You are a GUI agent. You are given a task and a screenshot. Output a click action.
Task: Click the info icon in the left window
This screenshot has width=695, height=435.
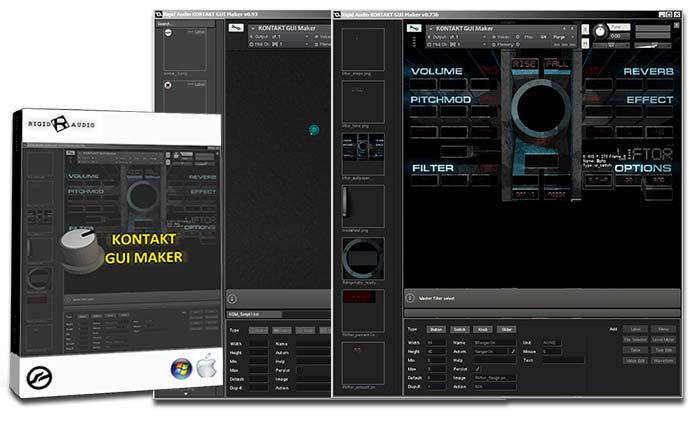[232, 298]
